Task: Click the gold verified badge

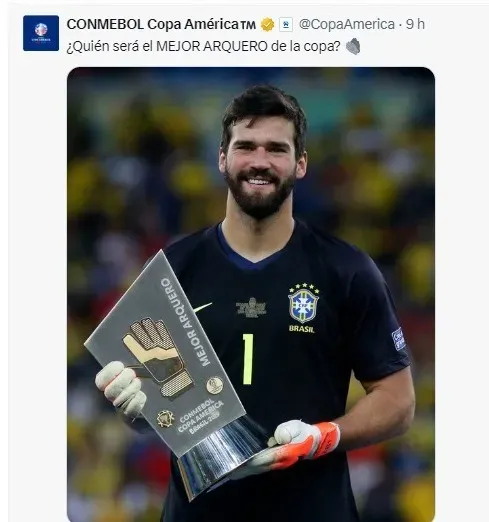Action: (267, 25)
